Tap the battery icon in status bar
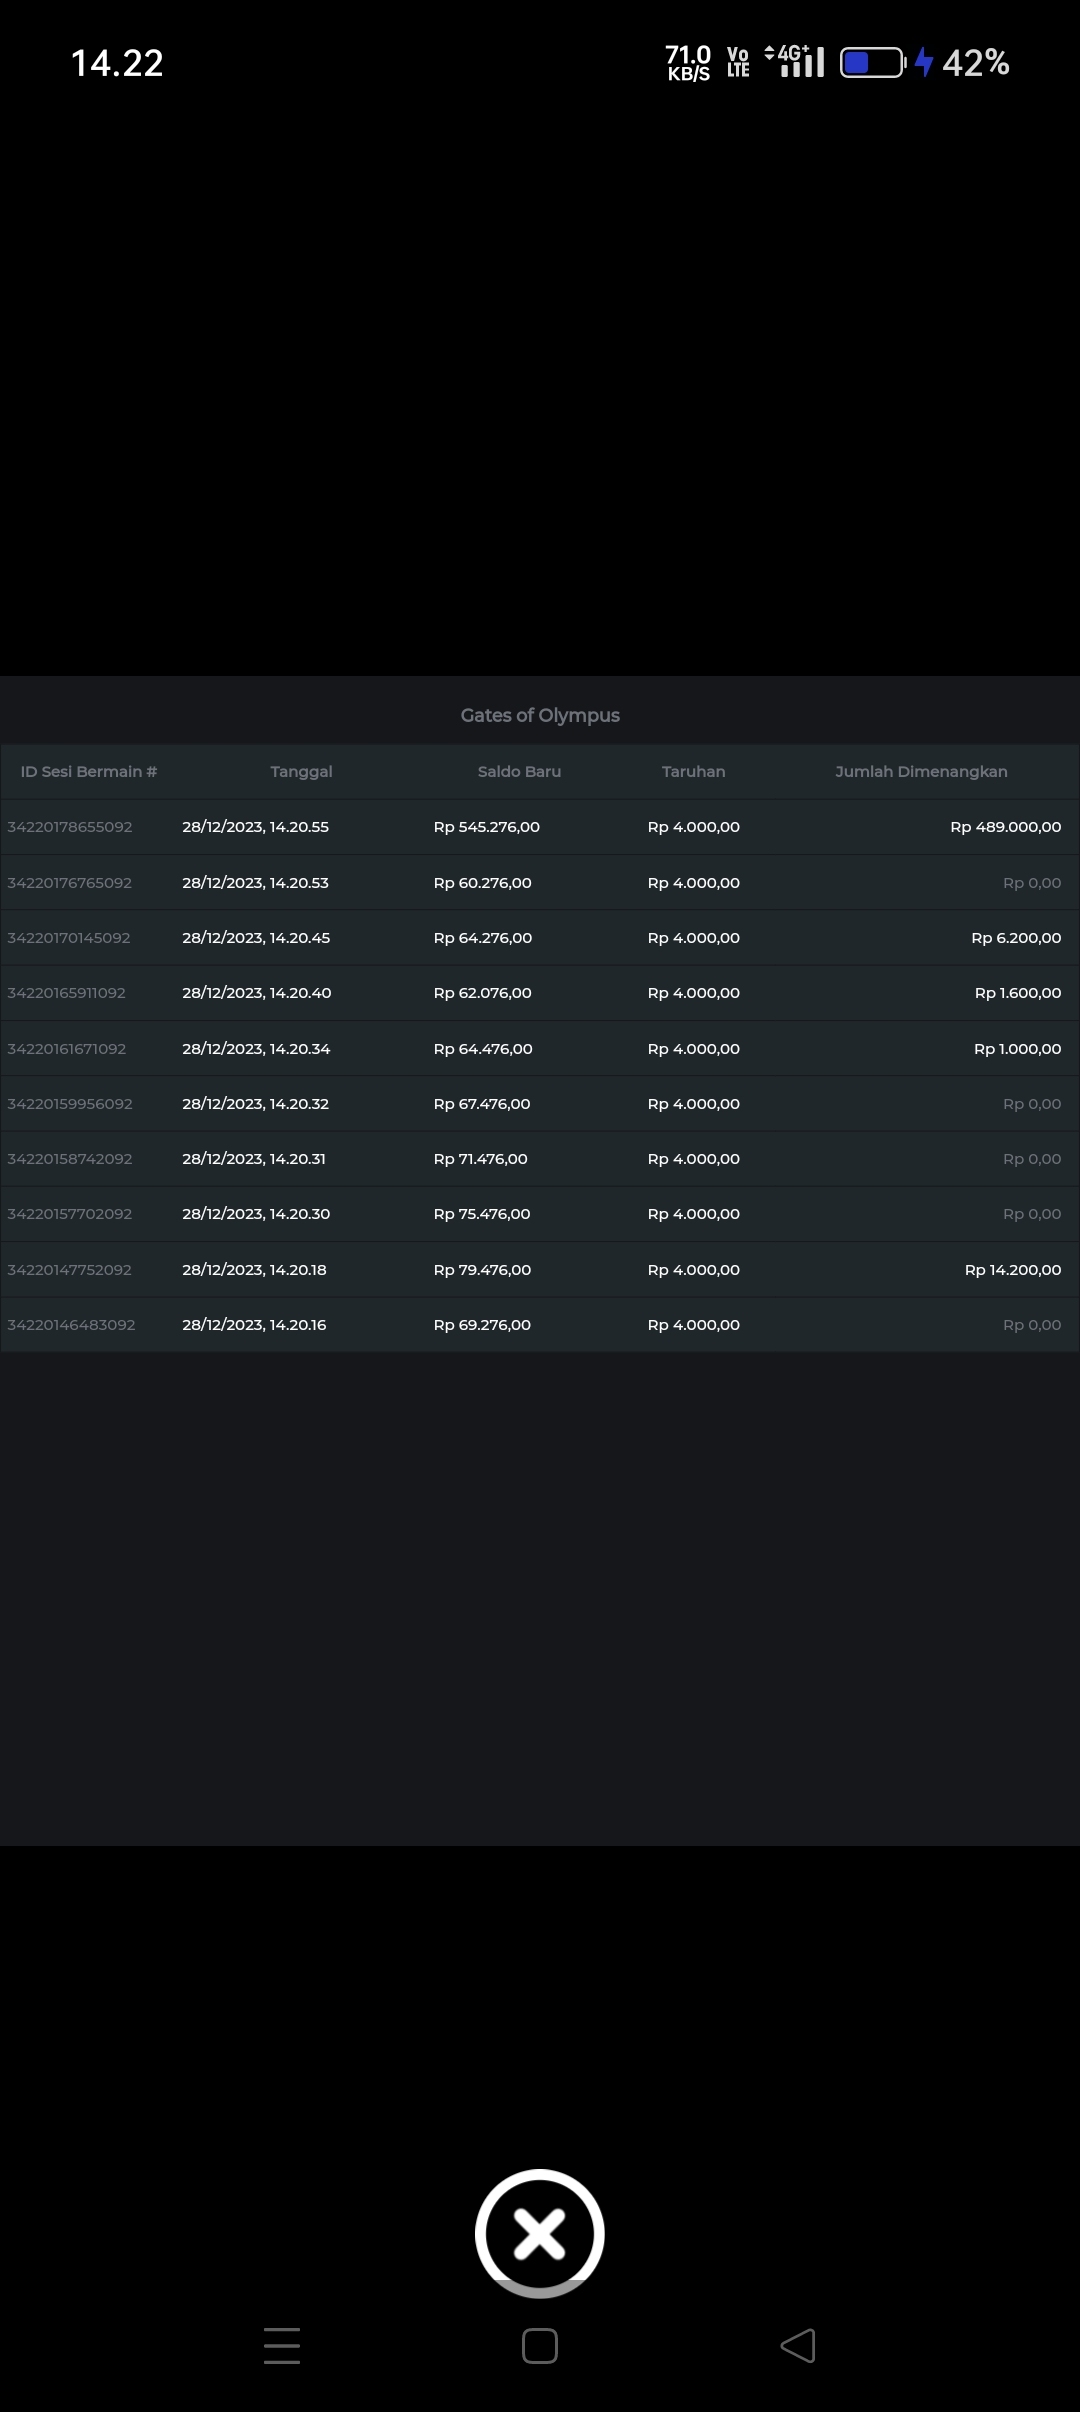 pyautogui.click(x=872, y=63)
